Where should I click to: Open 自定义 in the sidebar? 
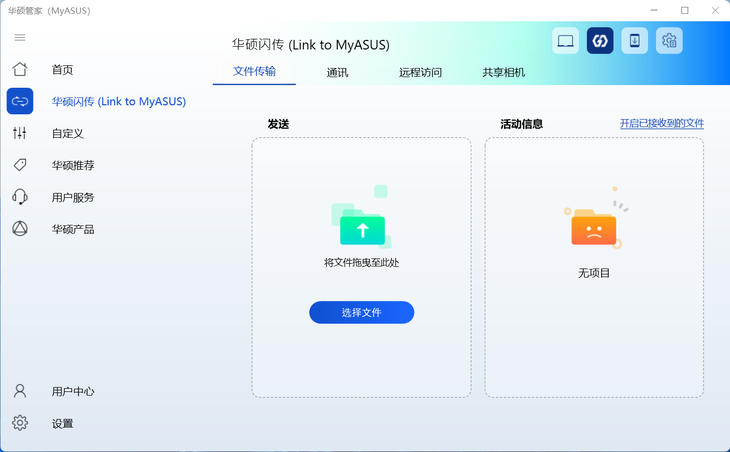coord(68,134)
